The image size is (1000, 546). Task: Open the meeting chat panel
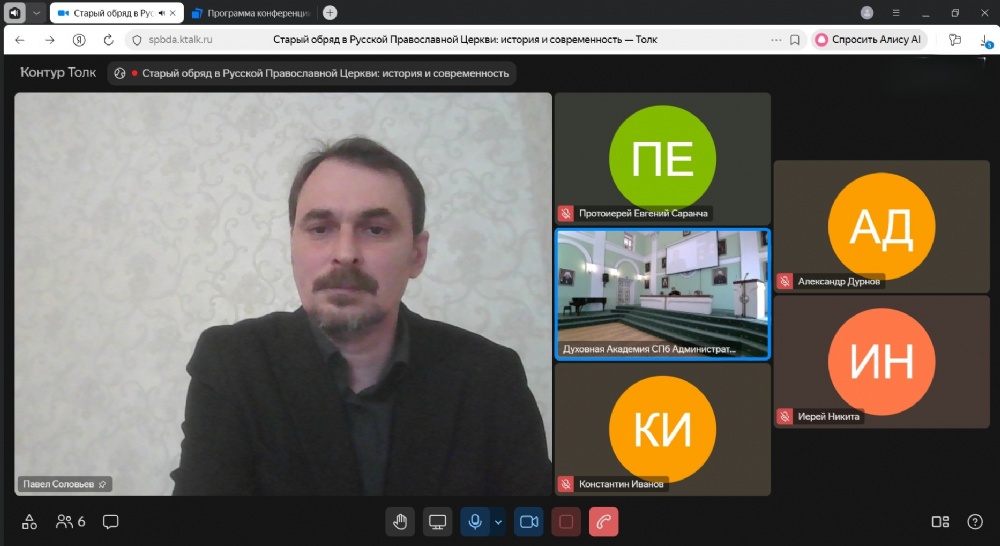pyautogui.click(x=110, y=522)
